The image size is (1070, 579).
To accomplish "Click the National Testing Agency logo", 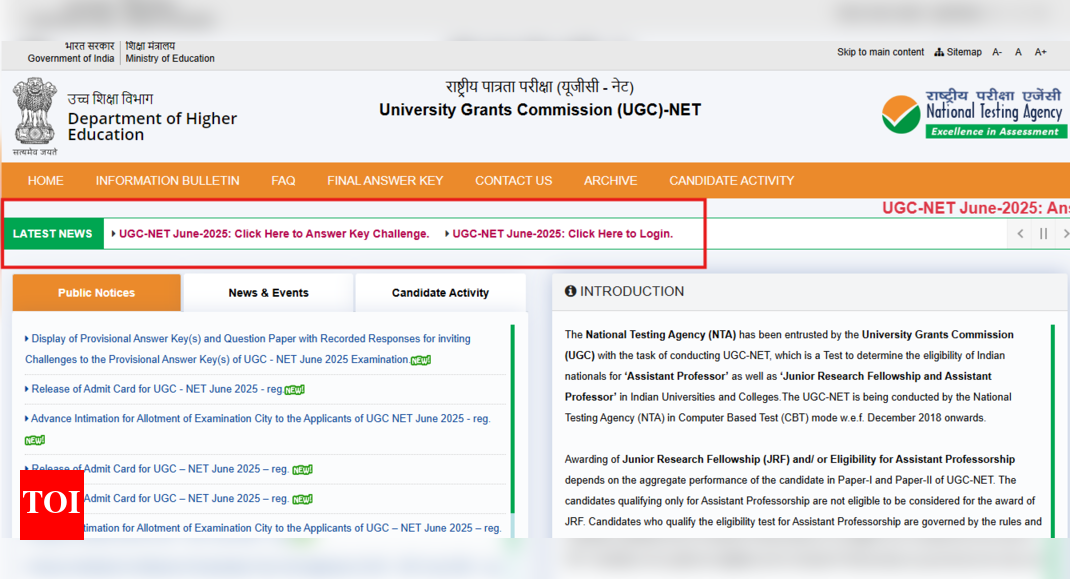I will [x=974, y=113].
